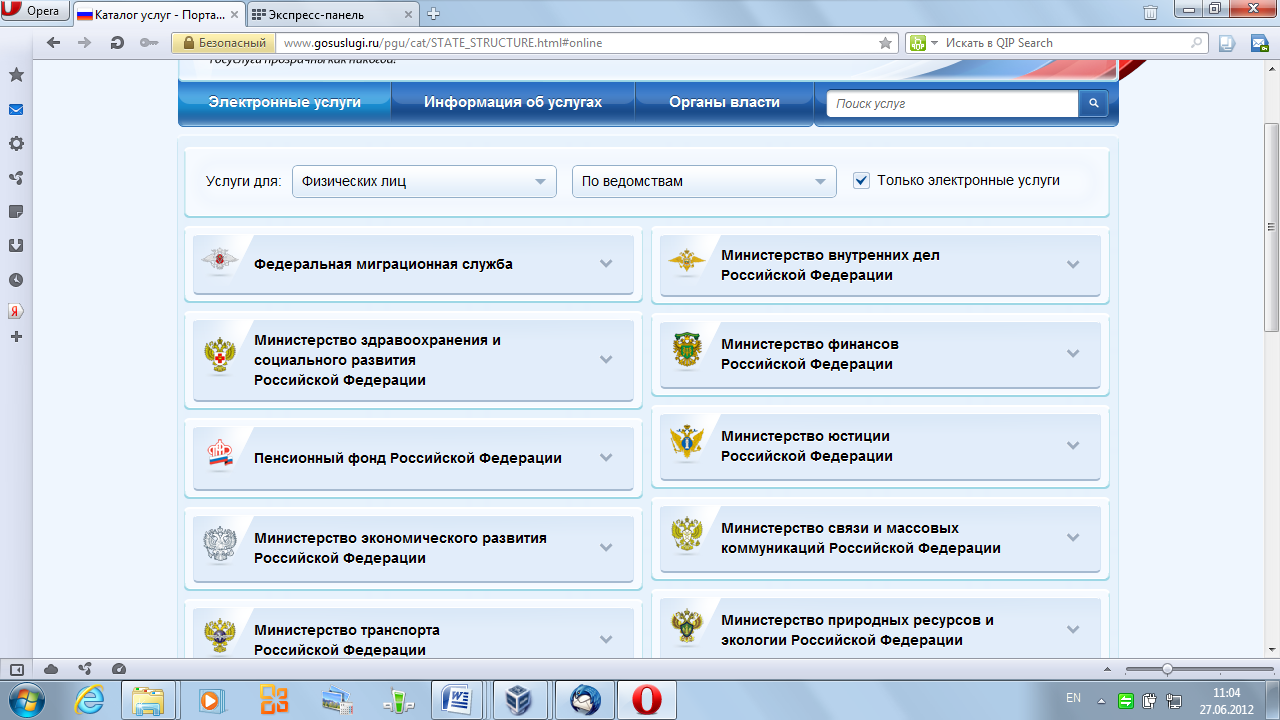Image resolution: width=1280 pixels, height=720 pixels.
Task: Click the Поиск услуг search field
Action: (953, 103)
